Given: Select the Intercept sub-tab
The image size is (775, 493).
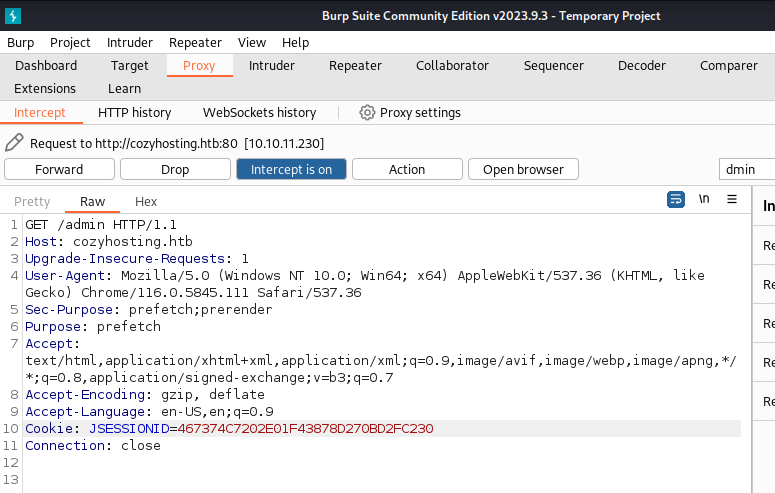Looking at the screenshot, I should click(40, 113).
